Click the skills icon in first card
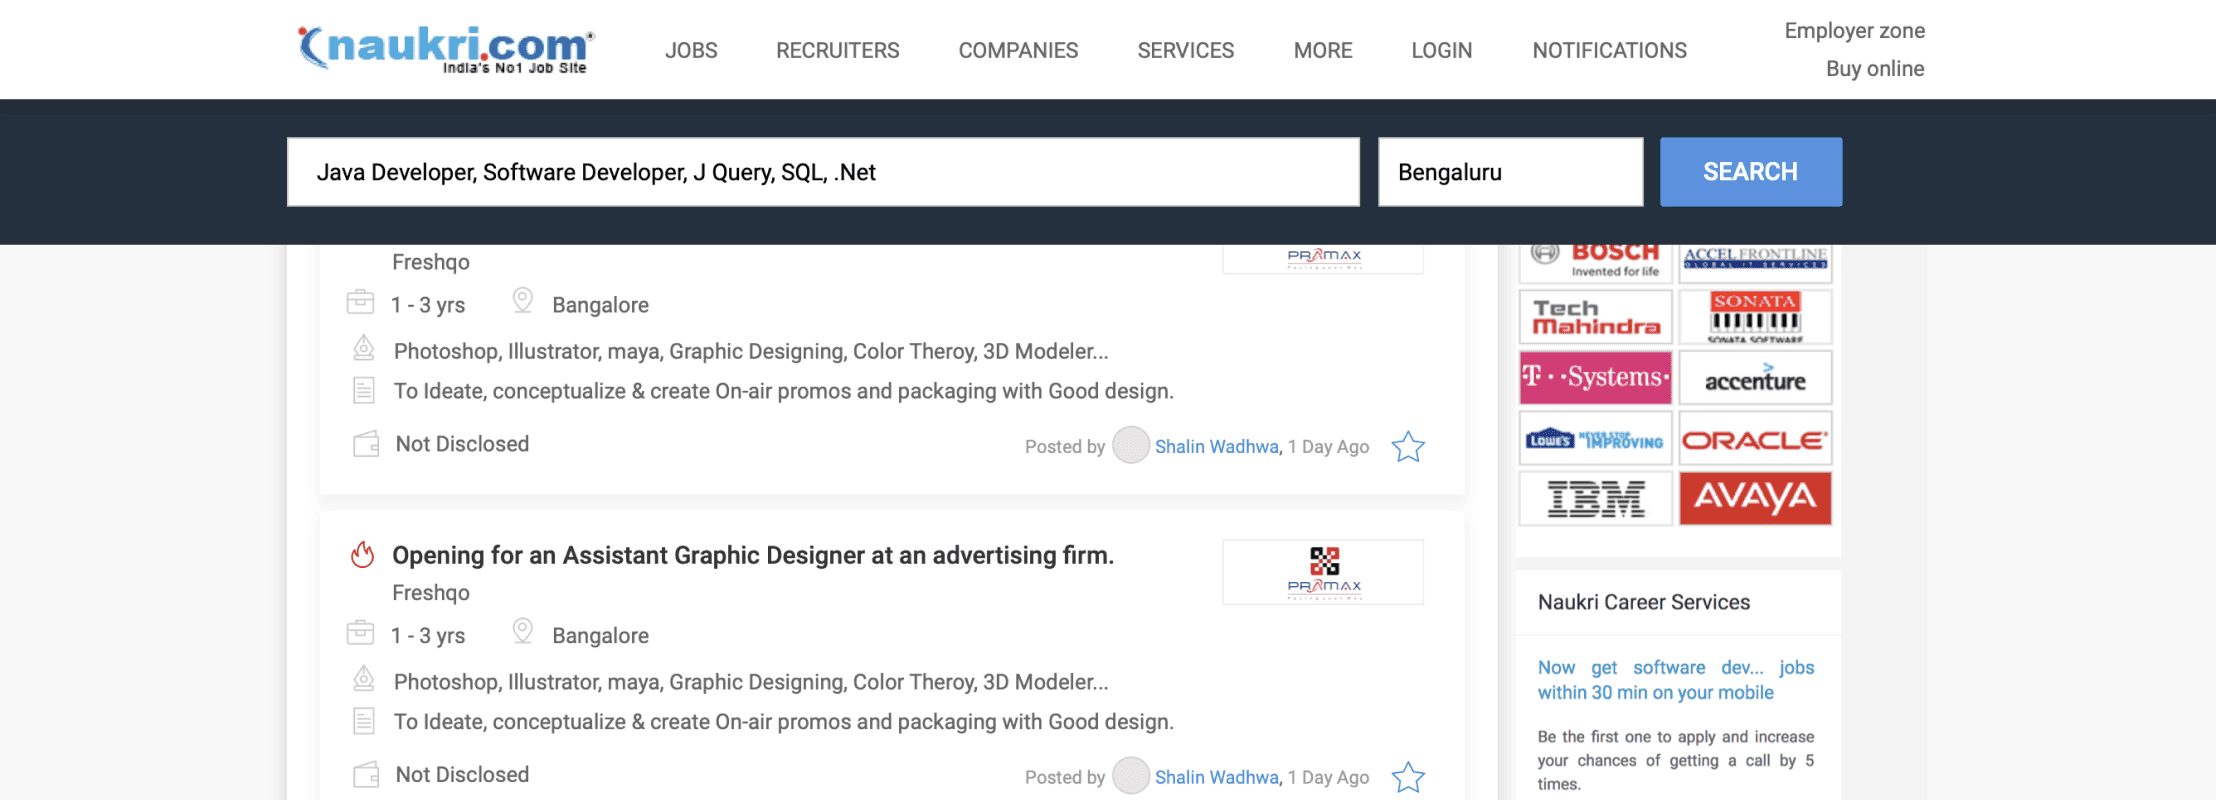The width and height of the screenshot is (2216, 800). (364, 348)
